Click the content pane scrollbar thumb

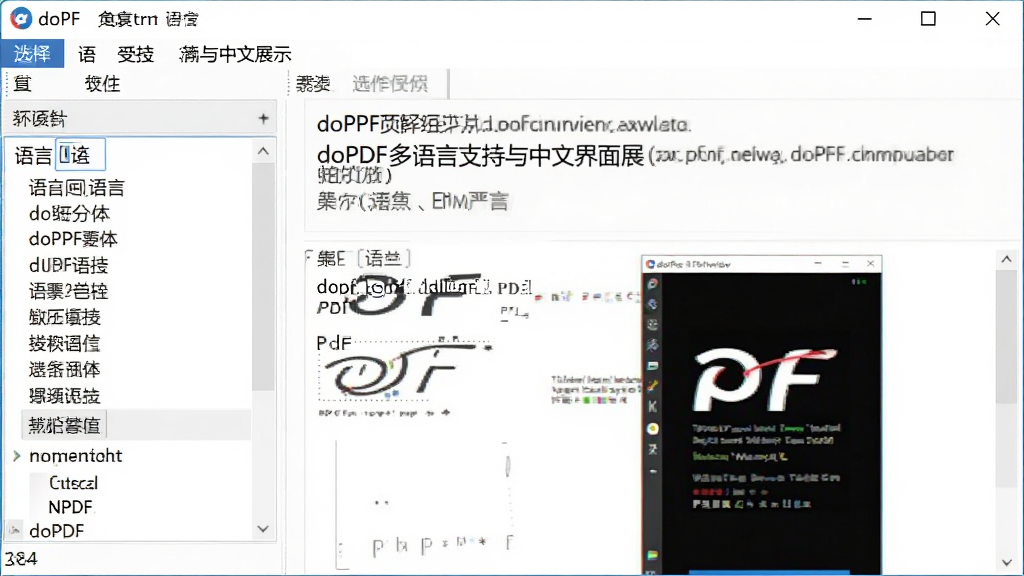pos(1006,338)
